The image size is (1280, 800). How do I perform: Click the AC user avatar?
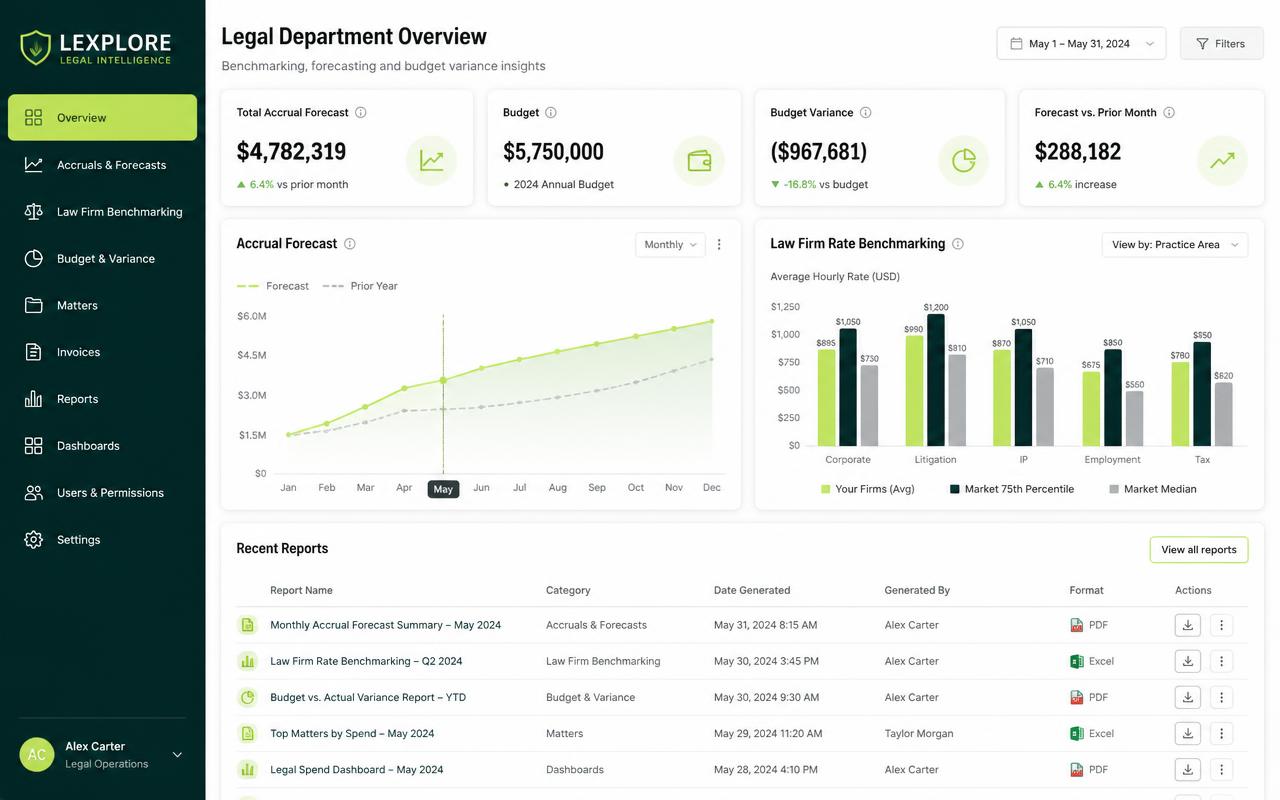pyautogui.click(x=37, y=755)
